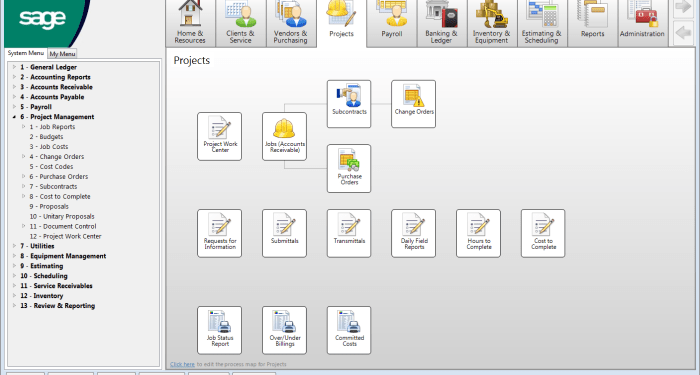Select 12 - Project Work Center tree item

pos(66,236)
